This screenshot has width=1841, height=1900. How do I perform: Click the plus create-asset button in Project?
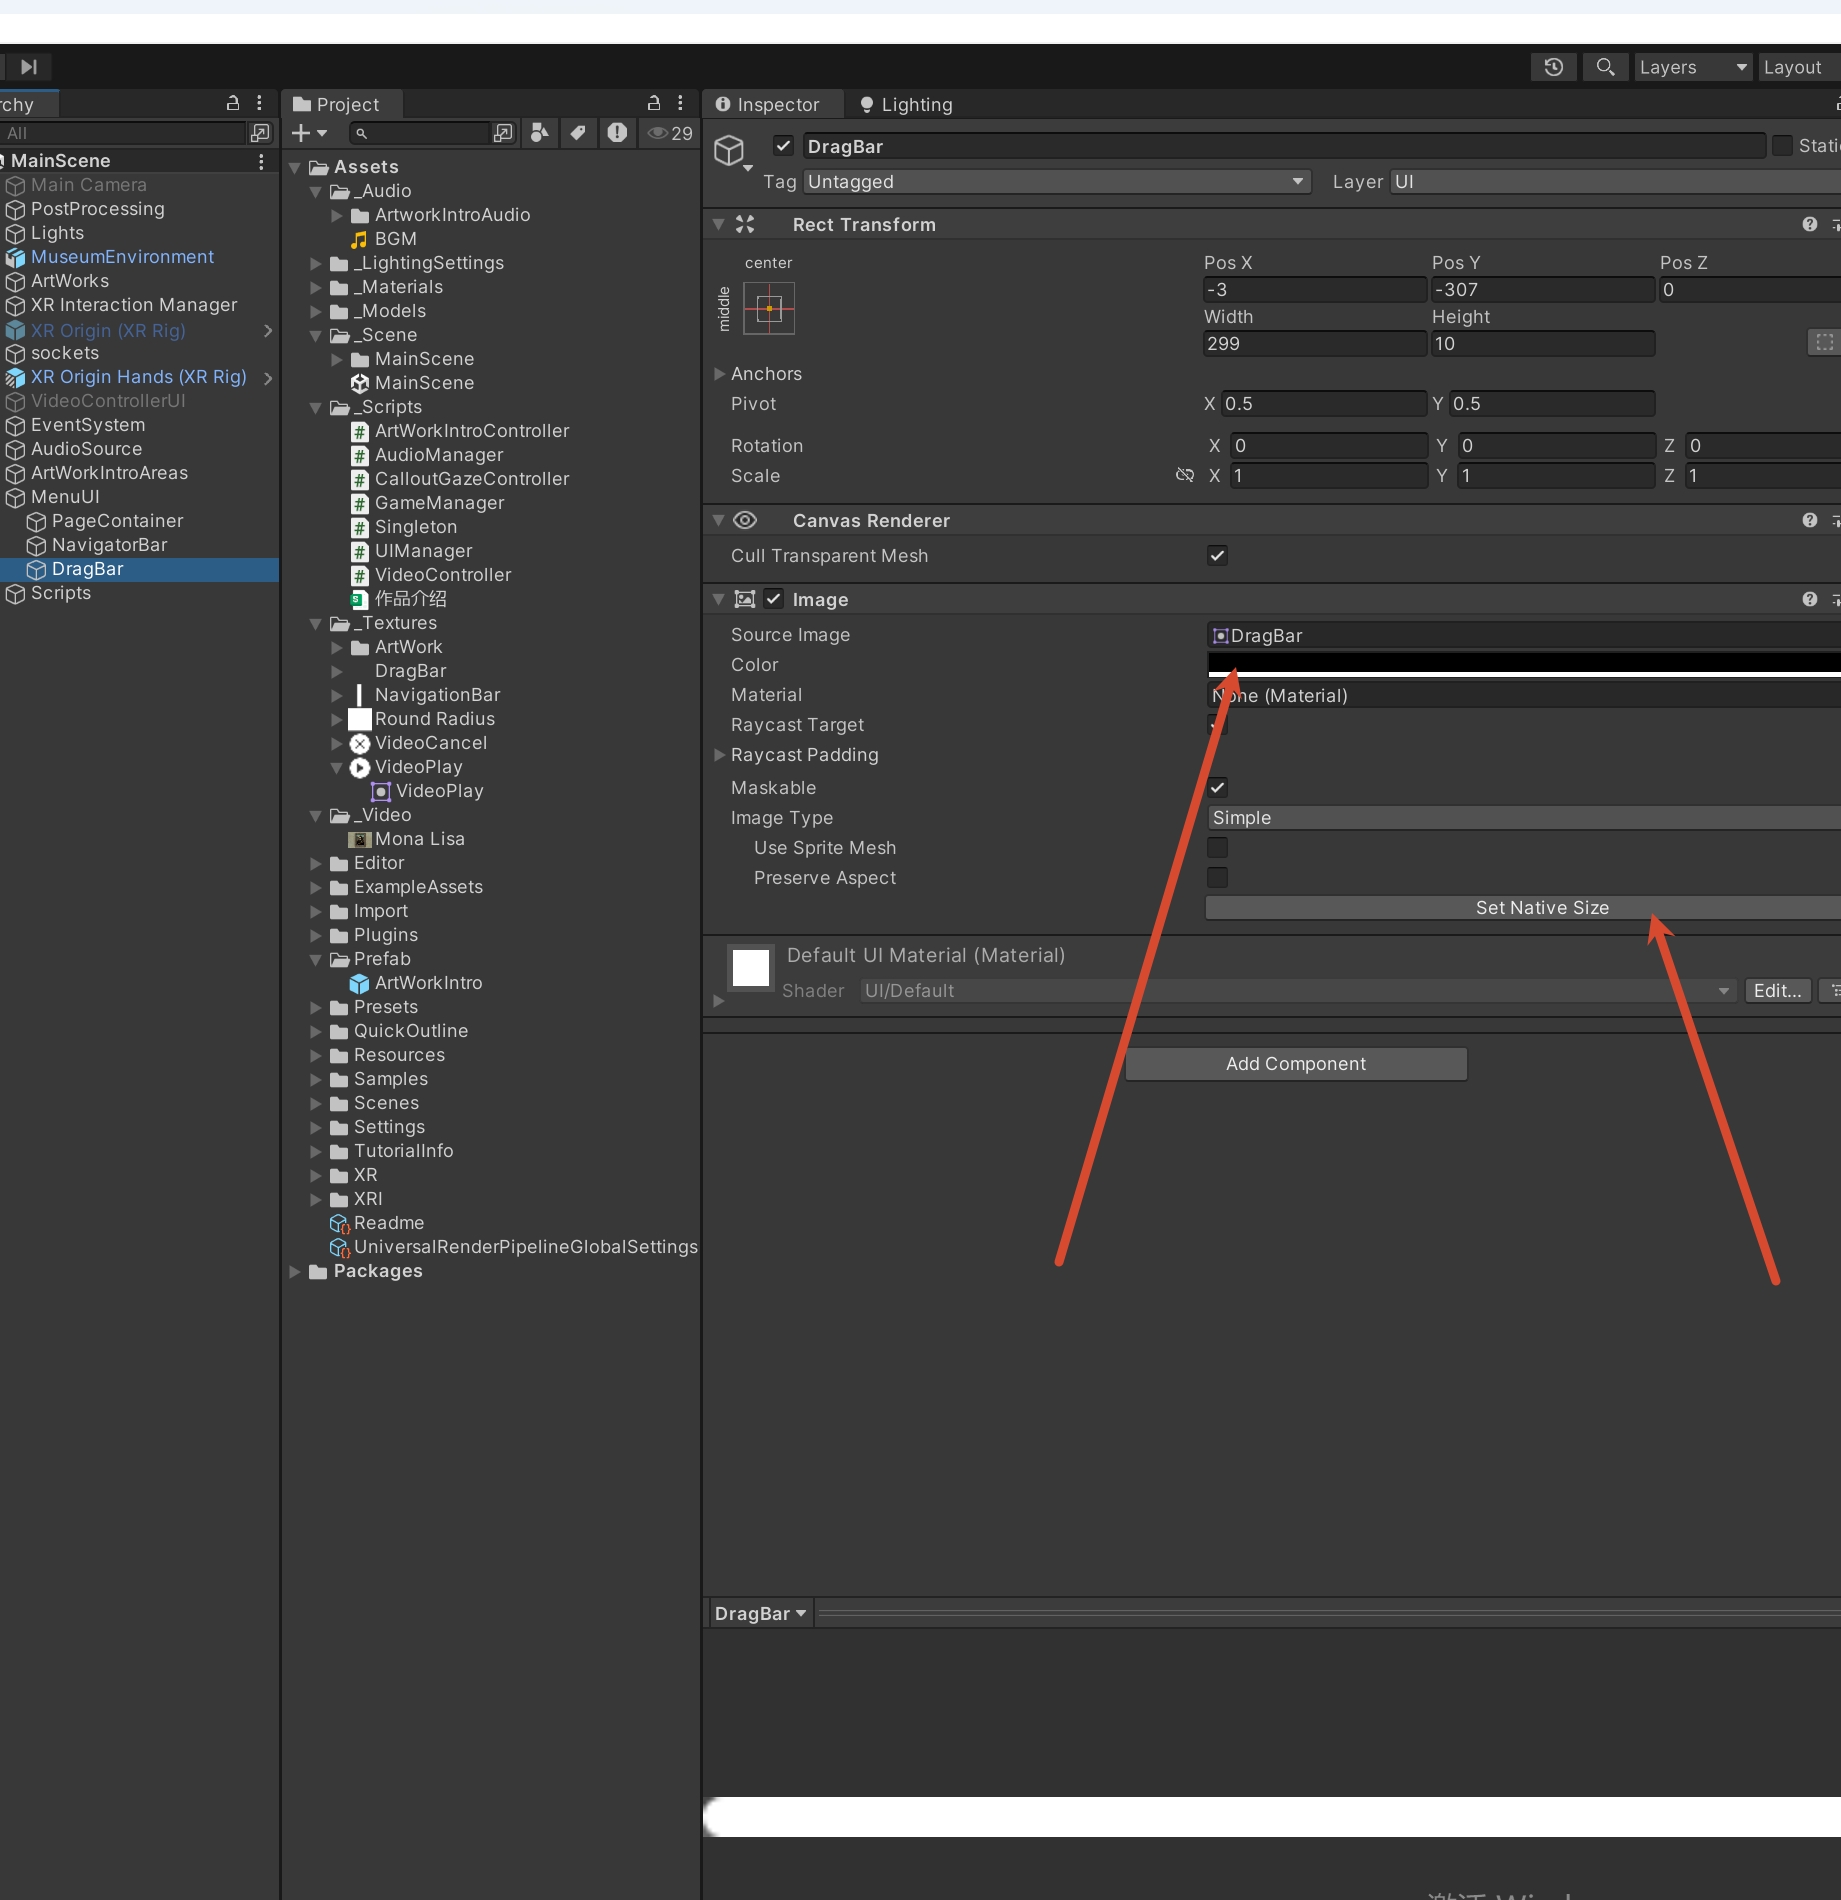(x=309, y=133)
